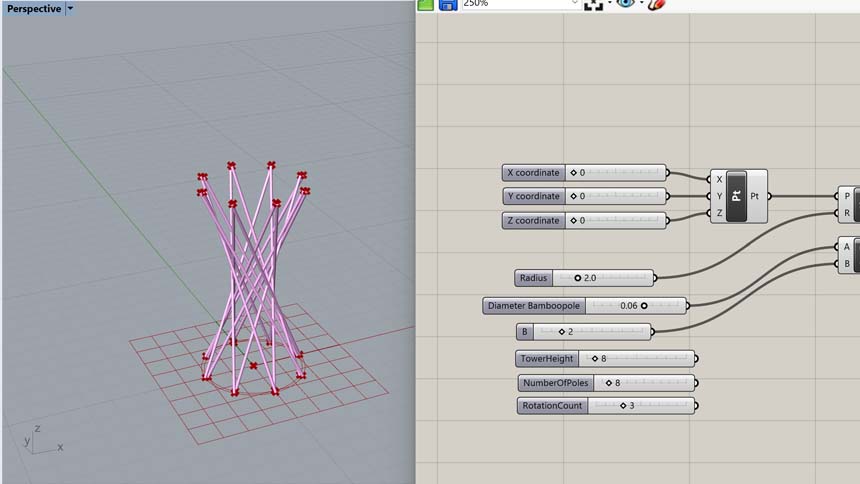Select the Construct Point Pt component
This screenshot has width=860, height=484.
point(737,196)
